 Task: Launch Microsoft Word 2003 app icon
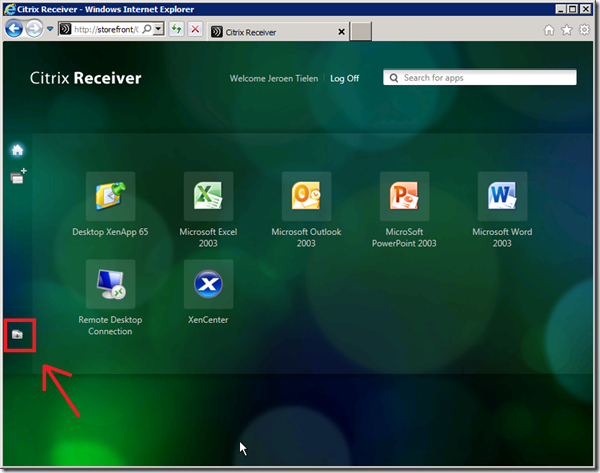(502, 196)
